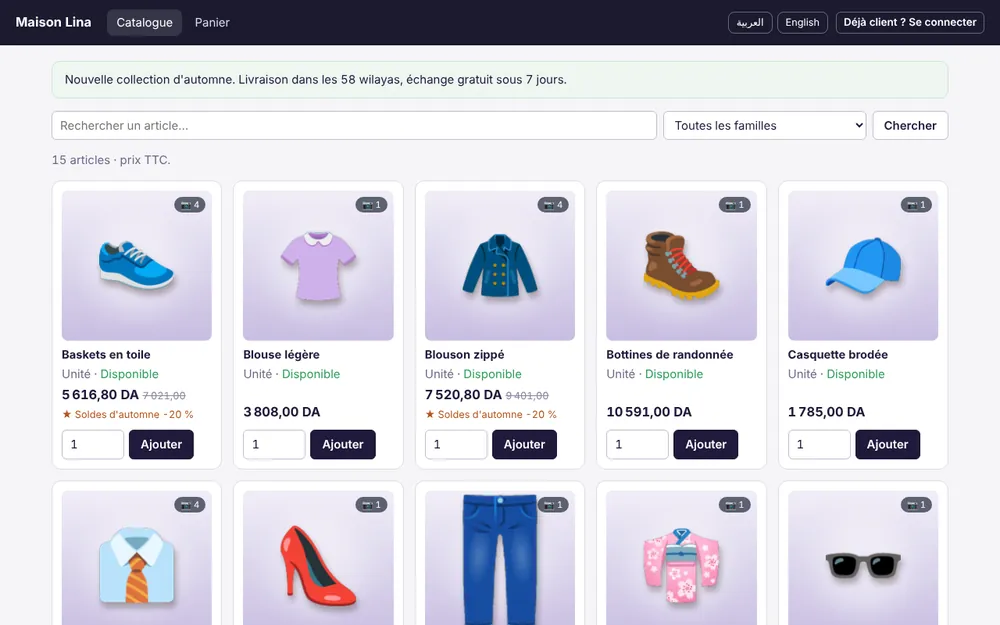Add Blouson zippé to cart
1000x625 pixels.
pyautogui.click(x=524, y=445)
